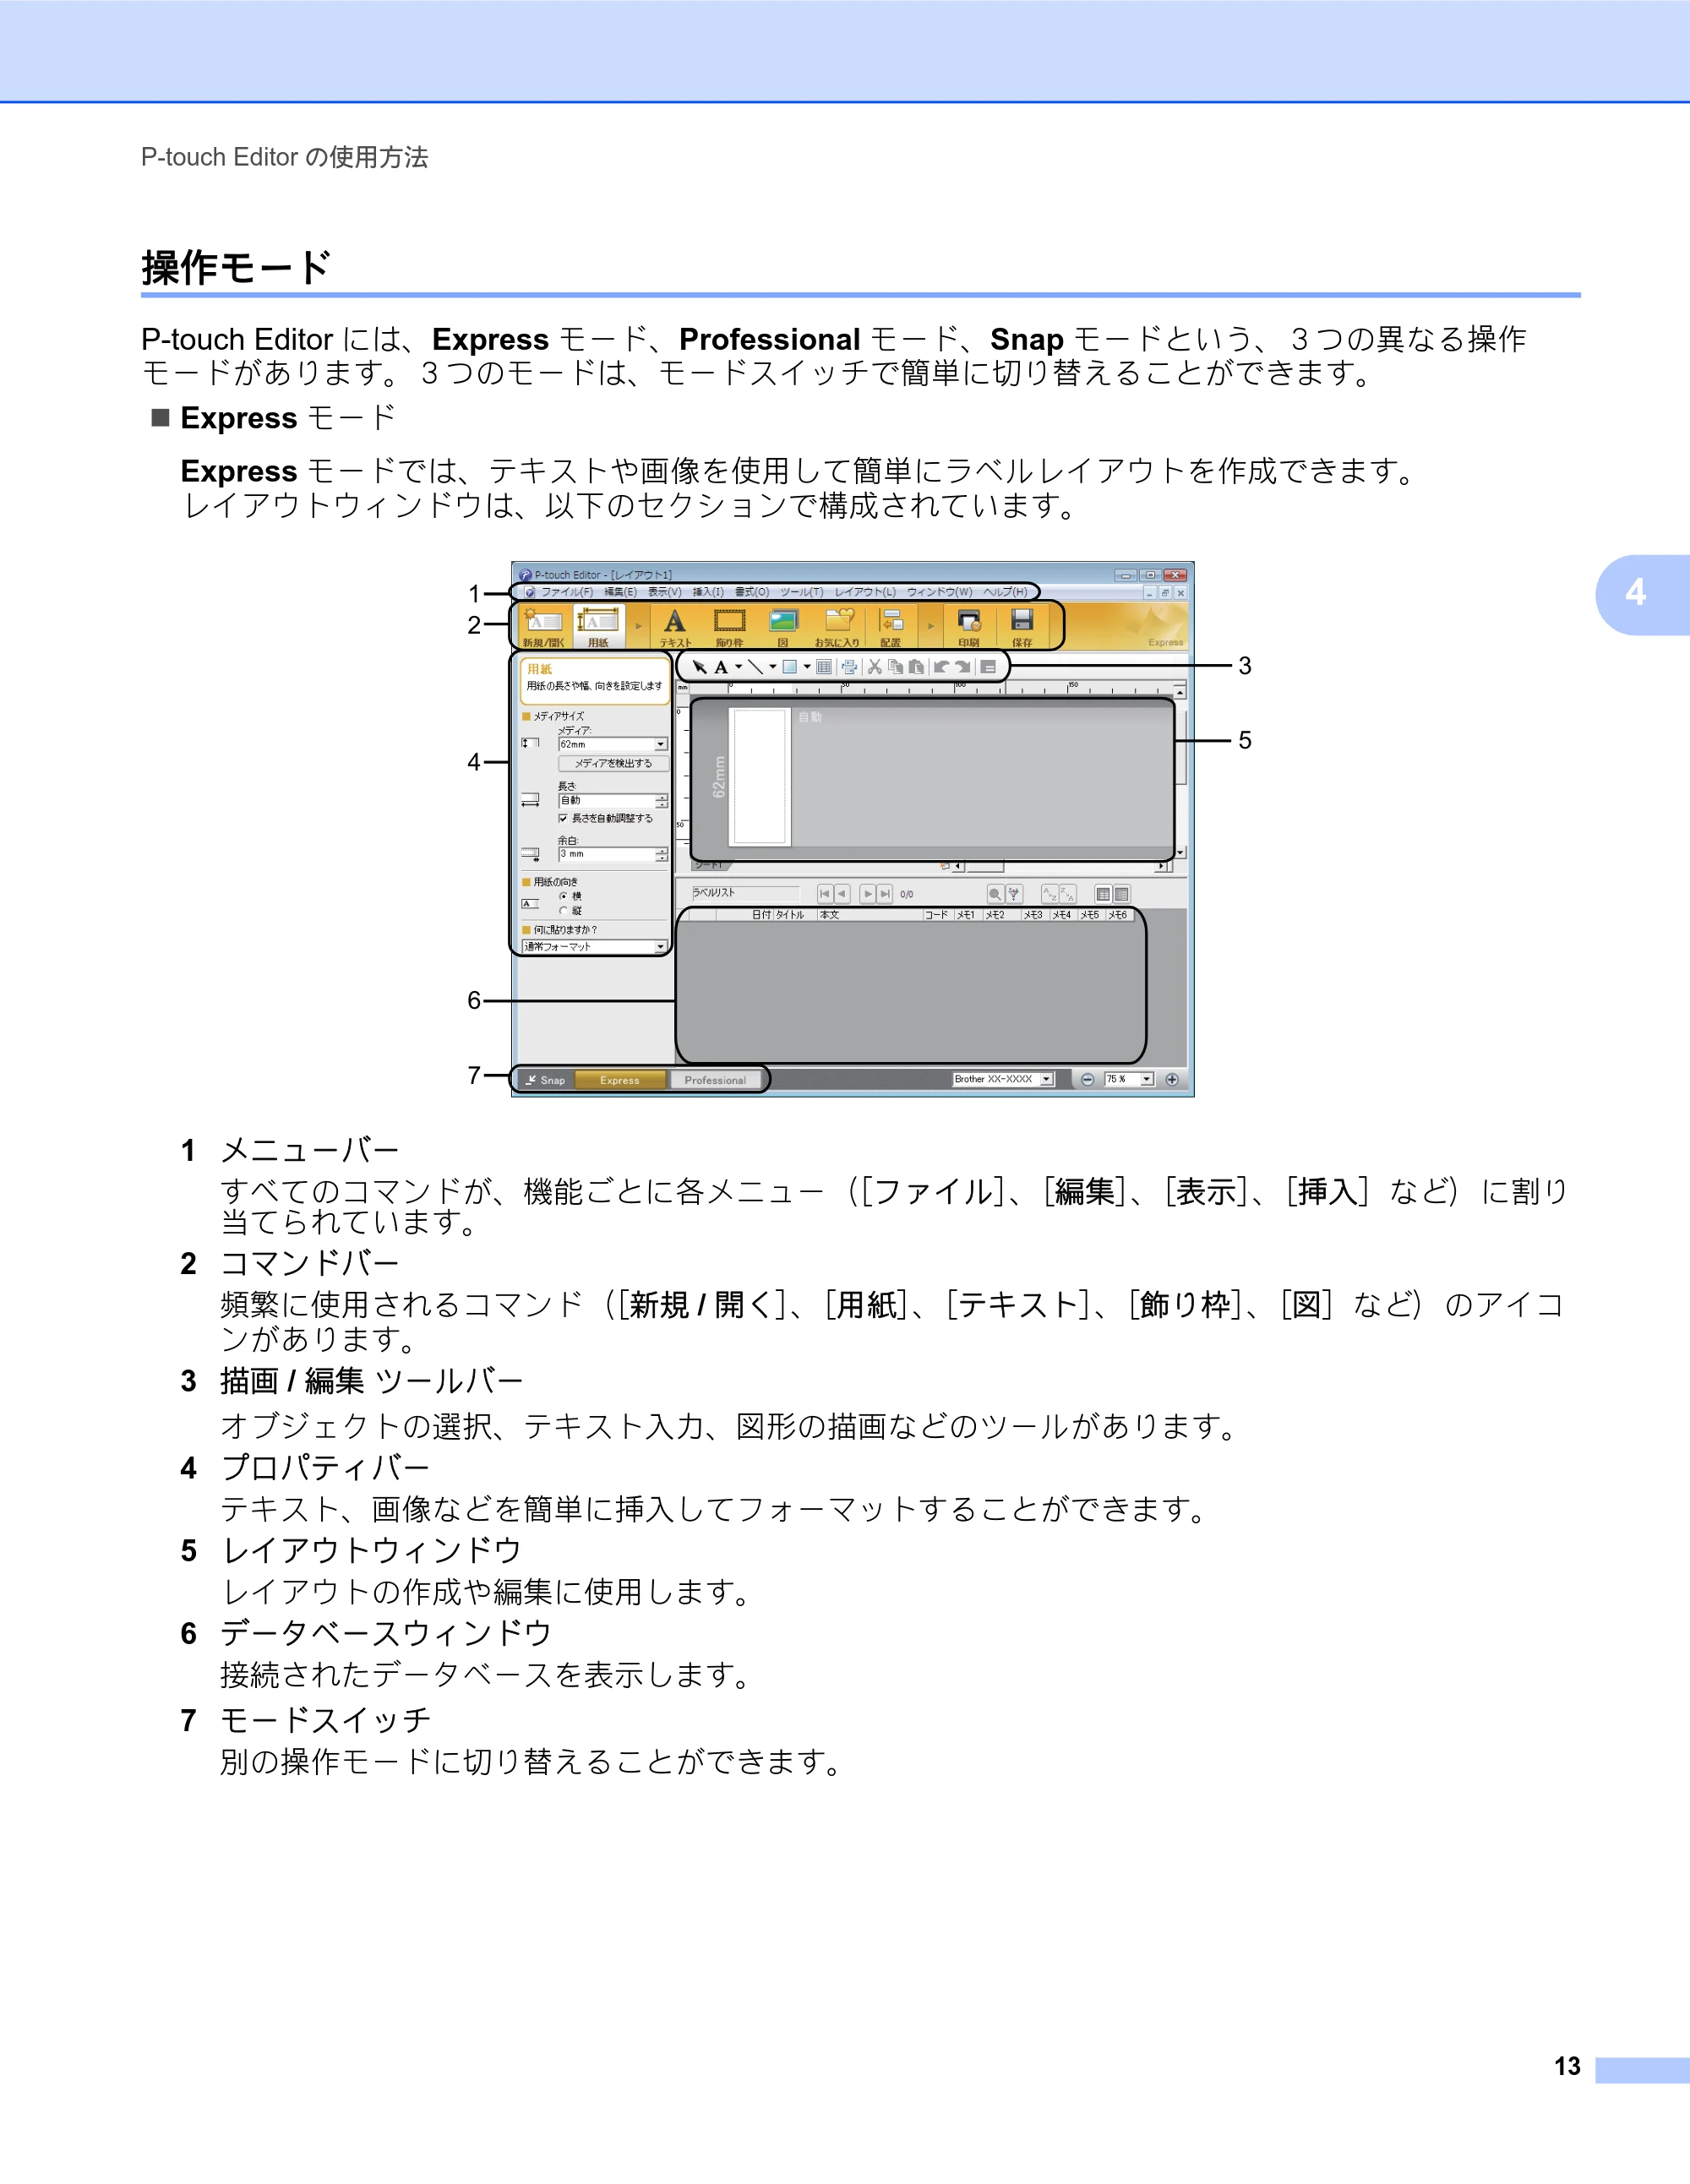1690x2184 pixels.
Task: Click the layout vertical scrollbar up arrow
Action: (x=1180, y=692)
